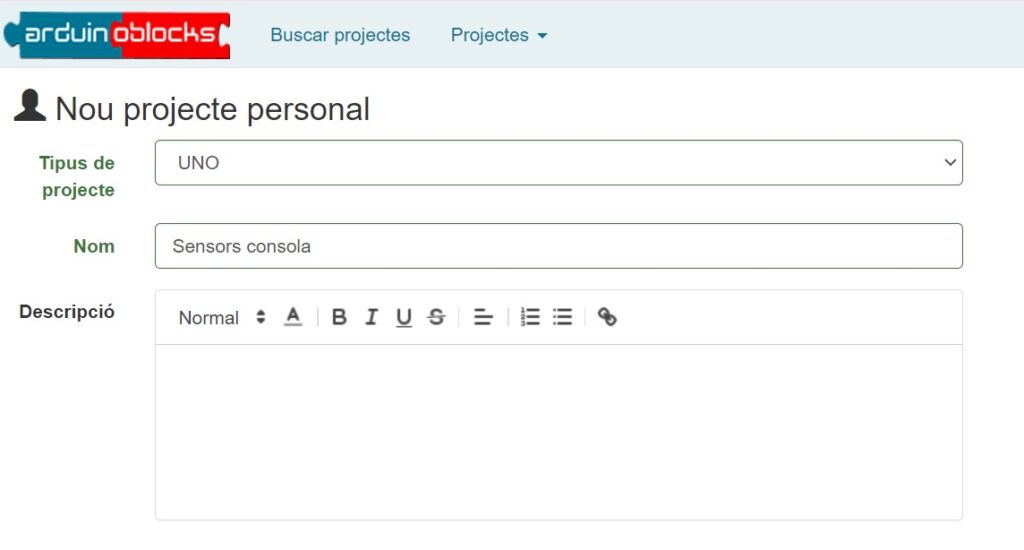Open the project type dropdown showing UNO
Image resolution: width=1024 pixels, height=550 pixels.
pos(558,163)
